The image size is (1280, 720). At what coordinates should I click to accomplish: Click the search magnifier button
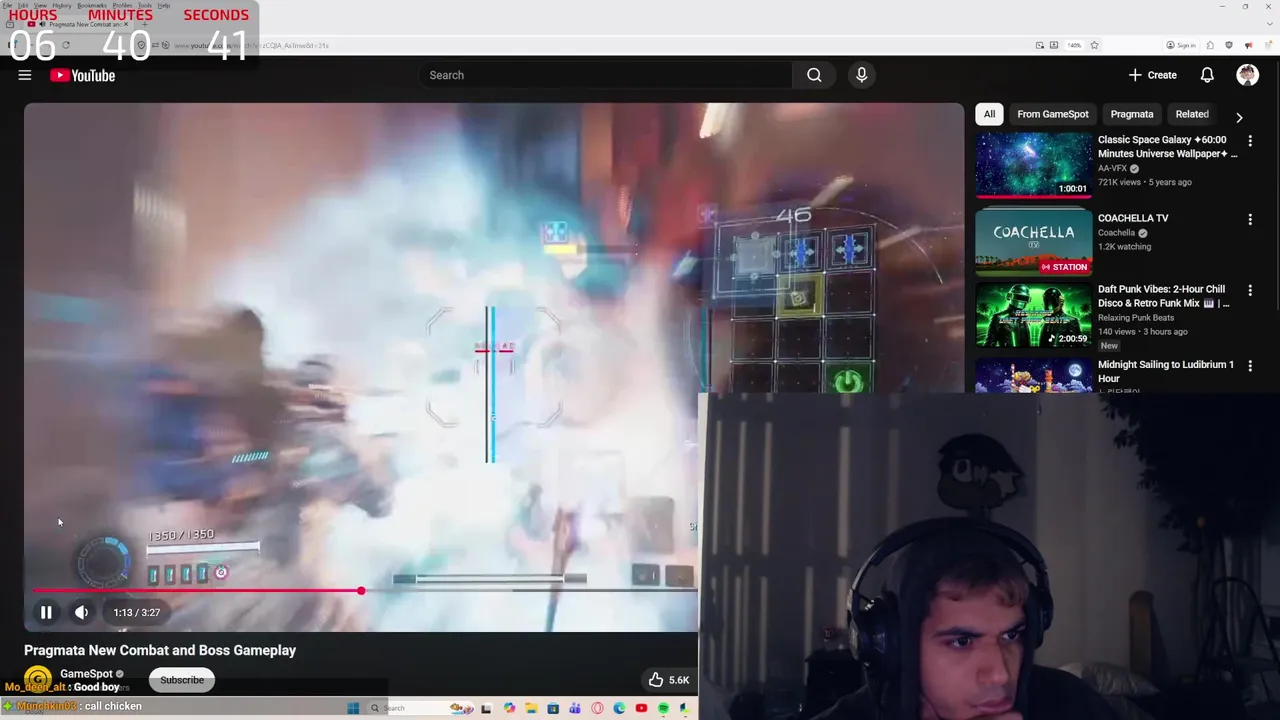[x=814, y=75]
